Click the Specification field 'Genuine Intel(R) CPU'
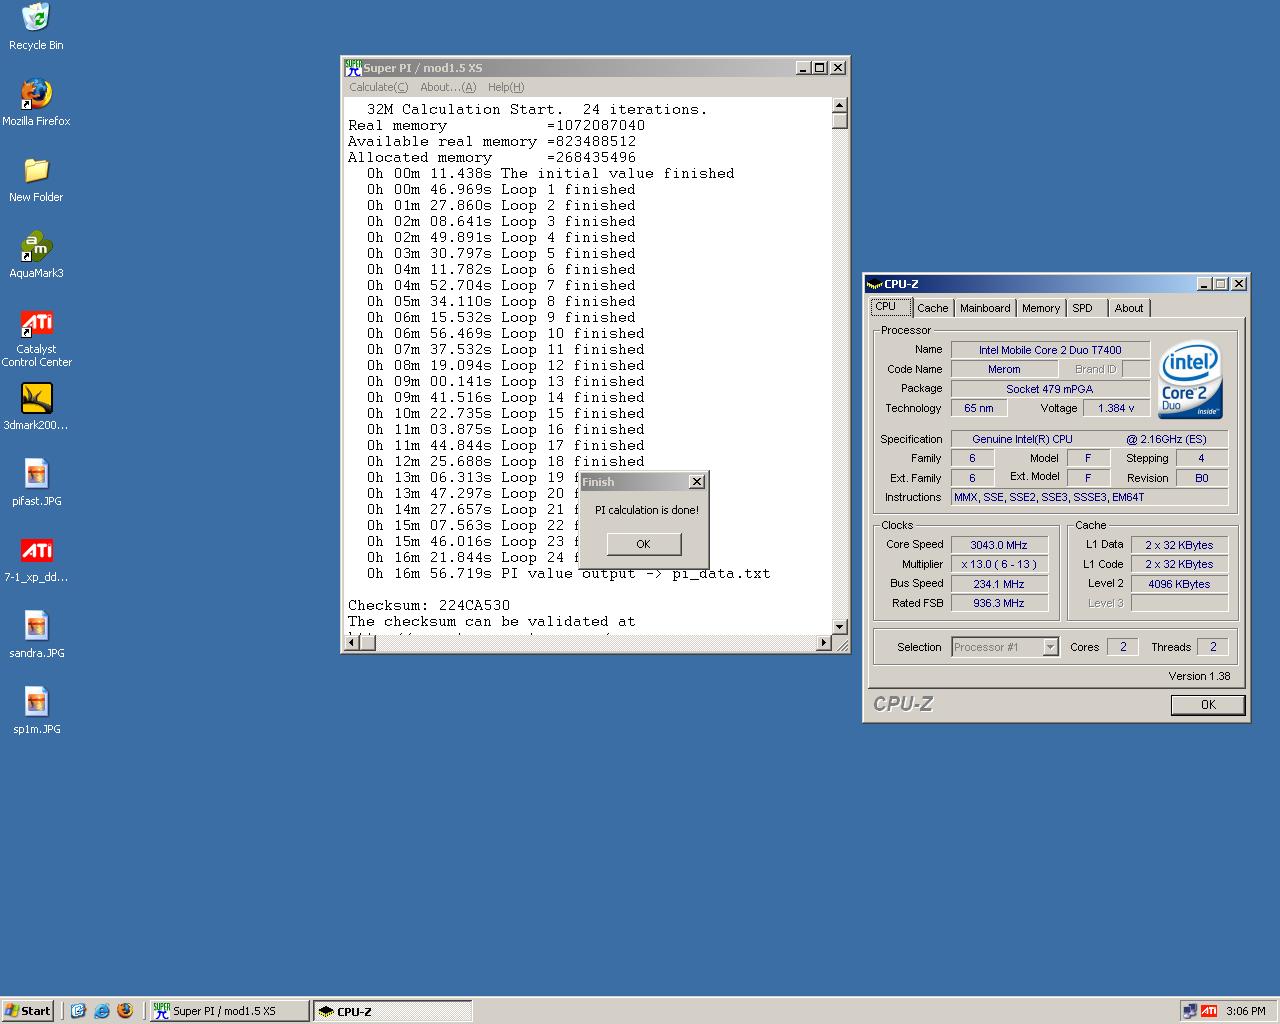1280x1024 pixels. pyautogui.click(x=1089, y=439)
